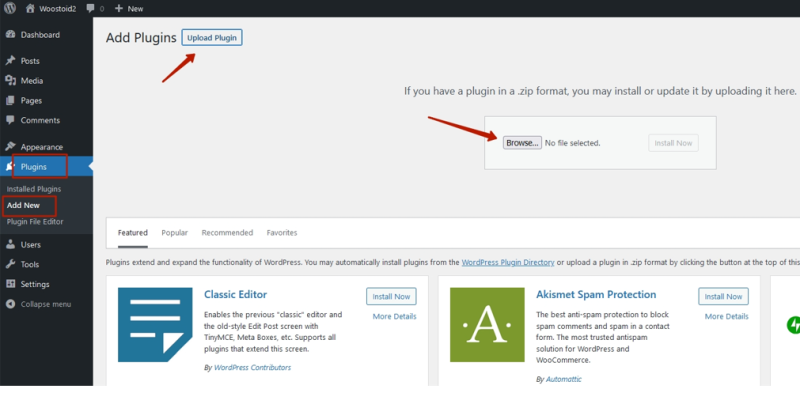Image resolution: width=800 pixels, height=408 pixels.
Task: Click the Classic Editor plugin thumbnail
Action: click(155, 324)
